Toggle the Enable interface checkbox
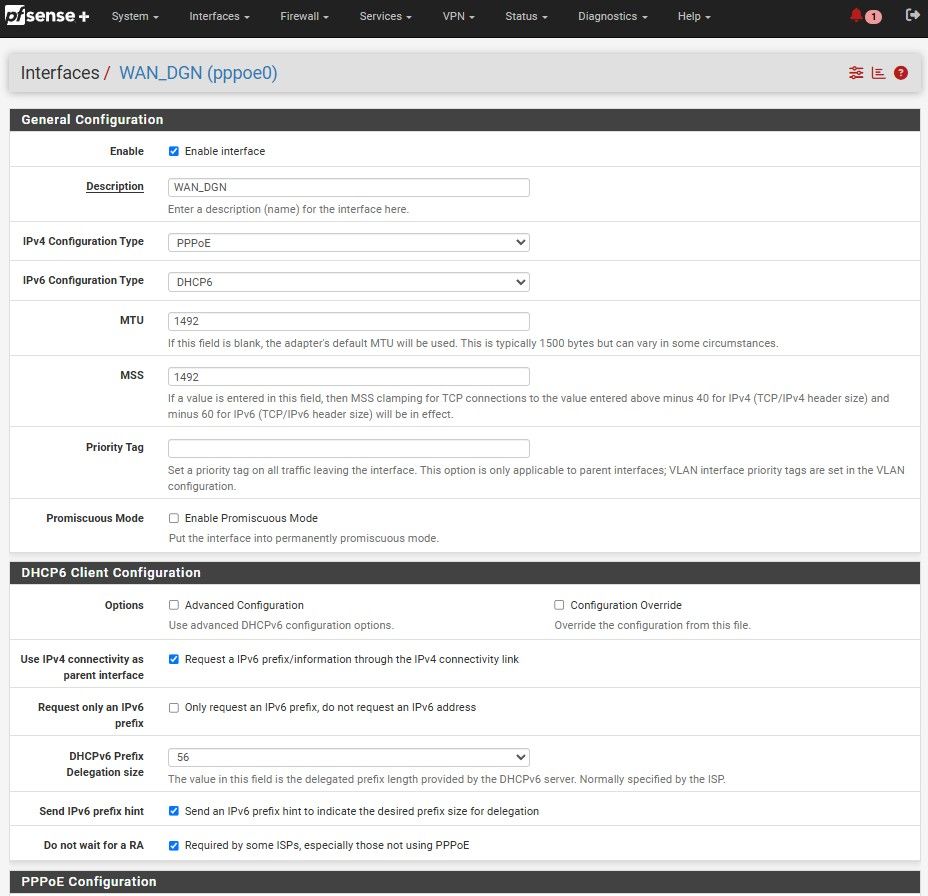 (174, 151)
